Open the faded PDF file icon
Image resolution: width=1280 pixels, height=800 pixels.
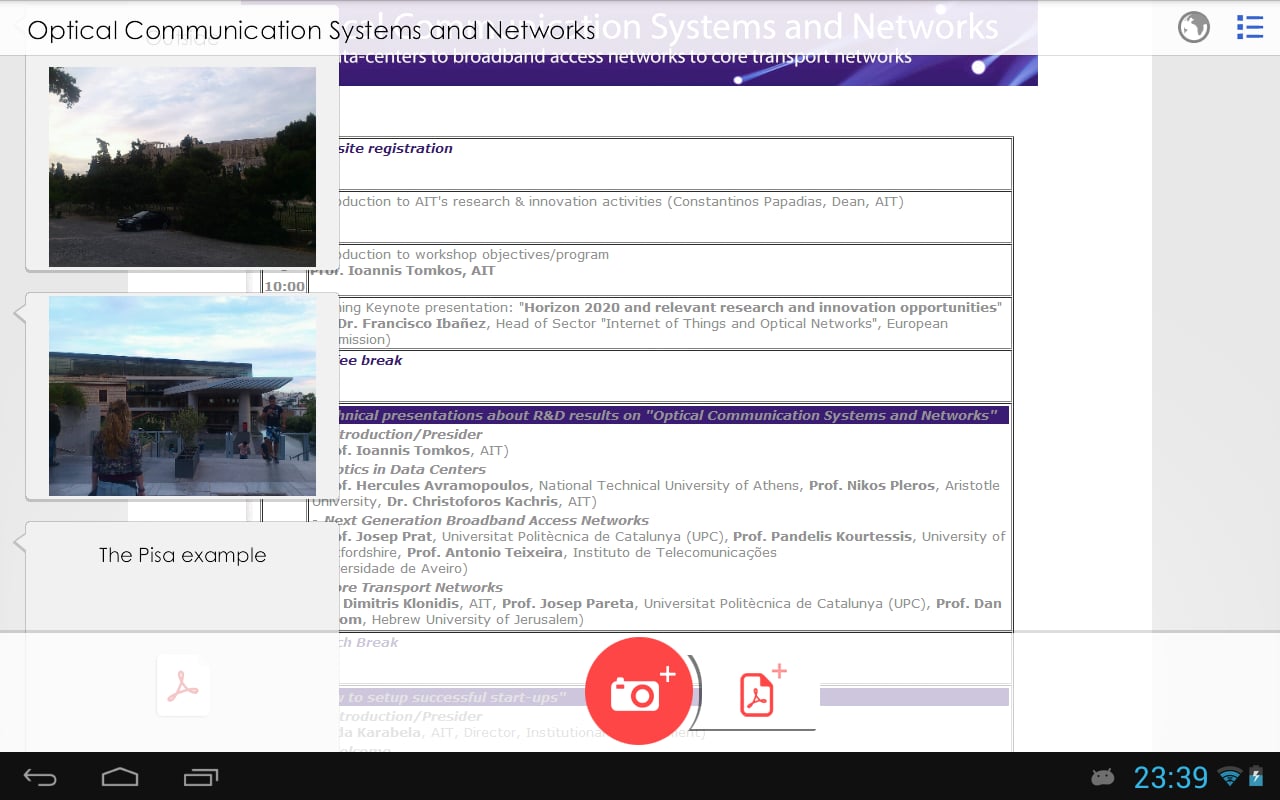click(183, 686)
